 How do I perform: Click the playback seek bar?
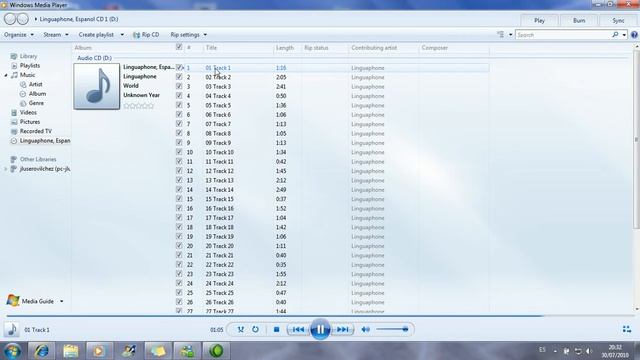pos(320,316)
